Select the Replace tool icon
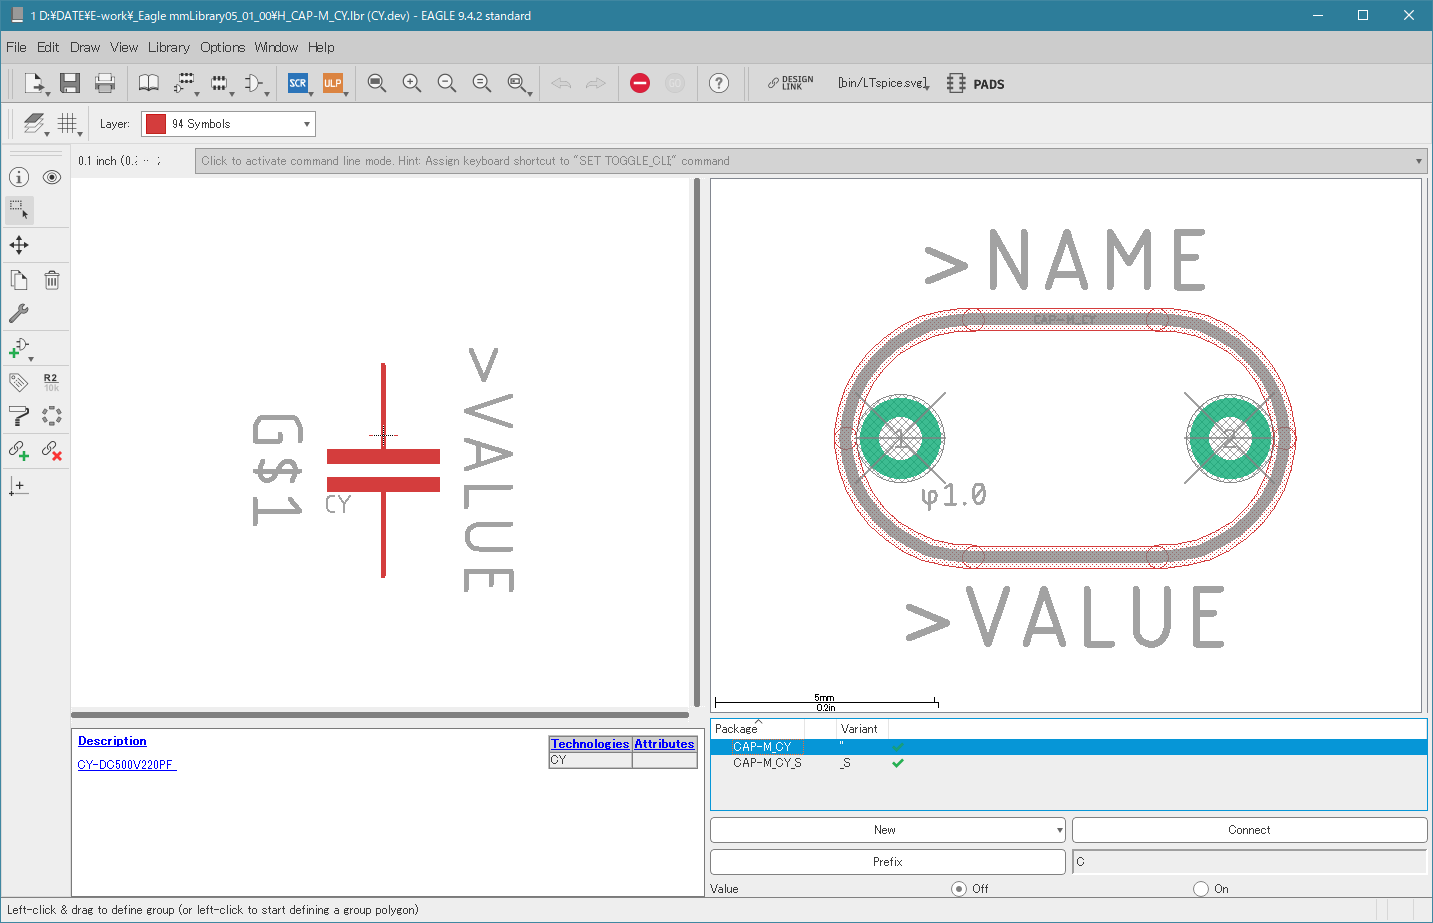The width and height of the screenshot is (1433, 923). [x=52, y=416]
